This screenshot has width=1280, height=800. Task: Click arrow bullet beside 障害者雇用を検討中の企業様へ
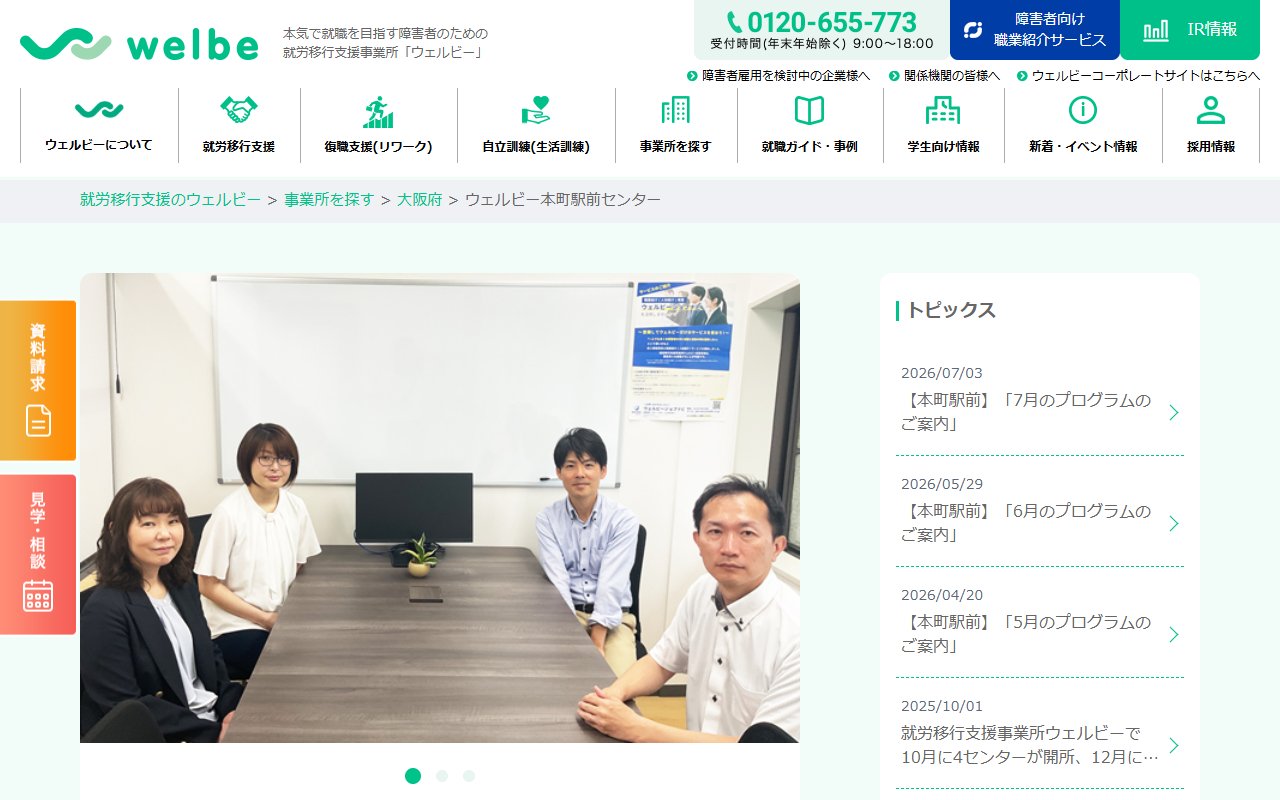(x=692, y=76)
